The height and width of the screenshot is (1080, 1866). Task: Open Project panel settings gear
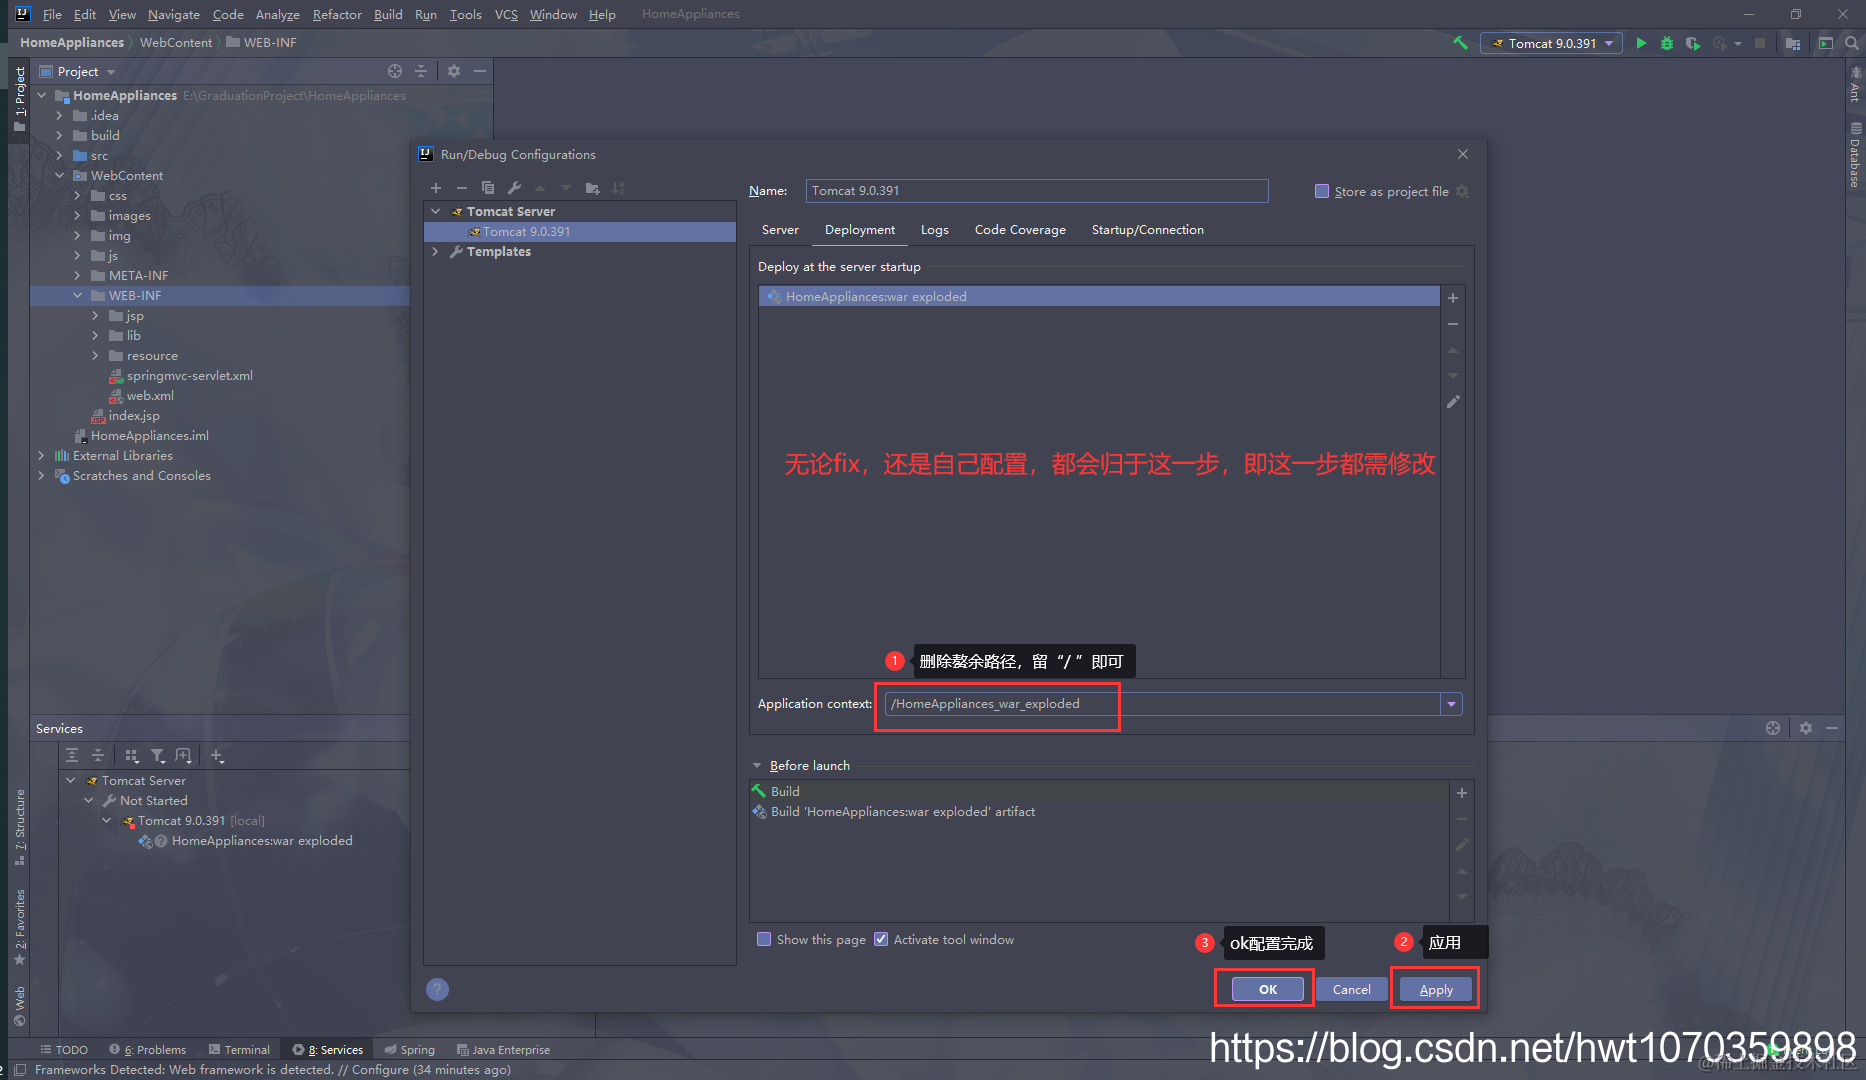click(454, 71)
